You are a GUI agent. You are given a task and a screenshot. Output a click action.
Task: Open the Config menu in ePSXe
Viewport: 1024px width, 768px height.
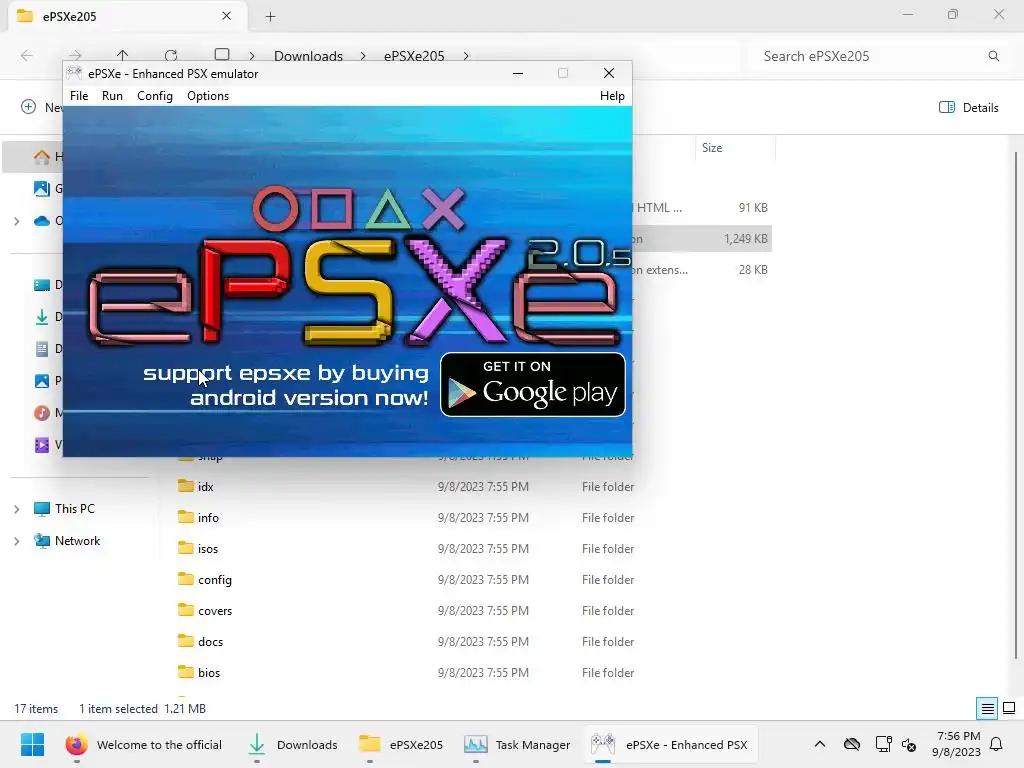pos(155,95)
